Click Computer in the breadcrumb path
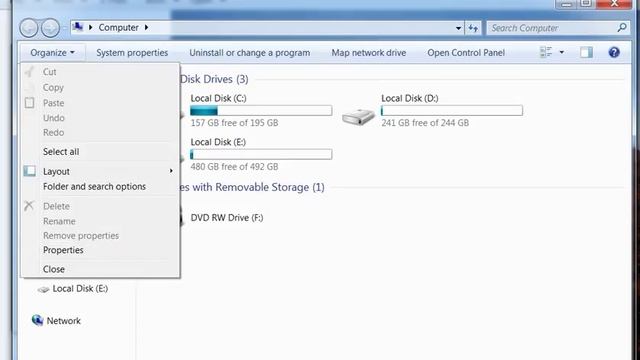 click(118, 27)
